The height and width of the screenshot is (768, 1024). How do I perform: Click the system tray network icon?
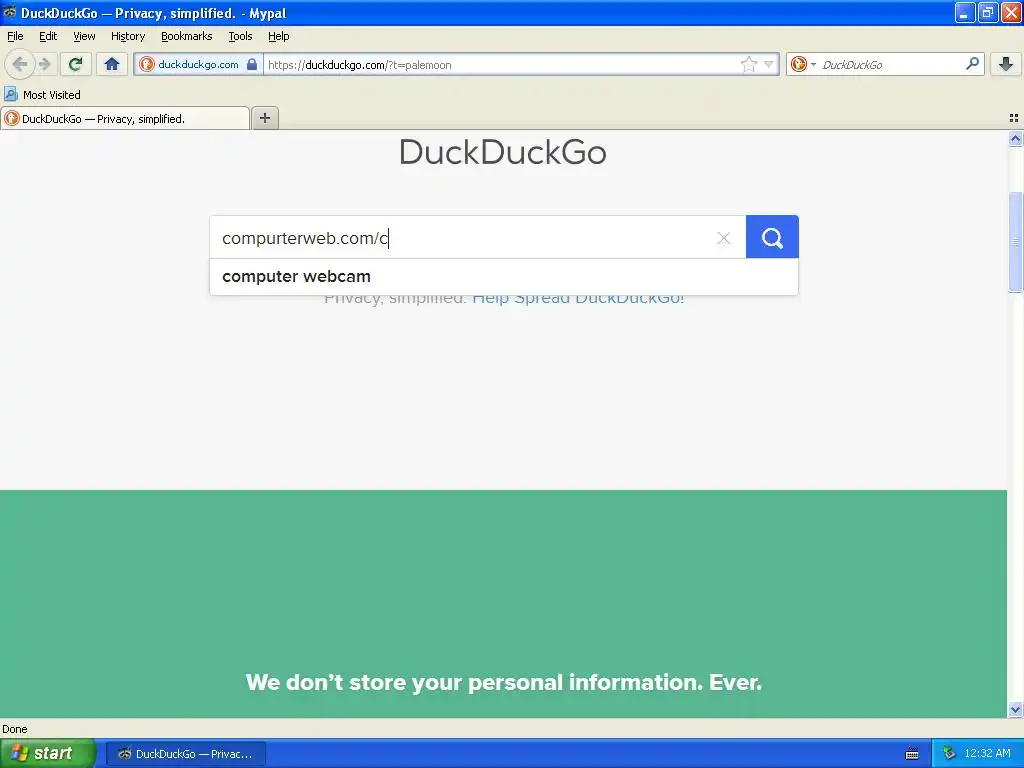pos(948,754)
